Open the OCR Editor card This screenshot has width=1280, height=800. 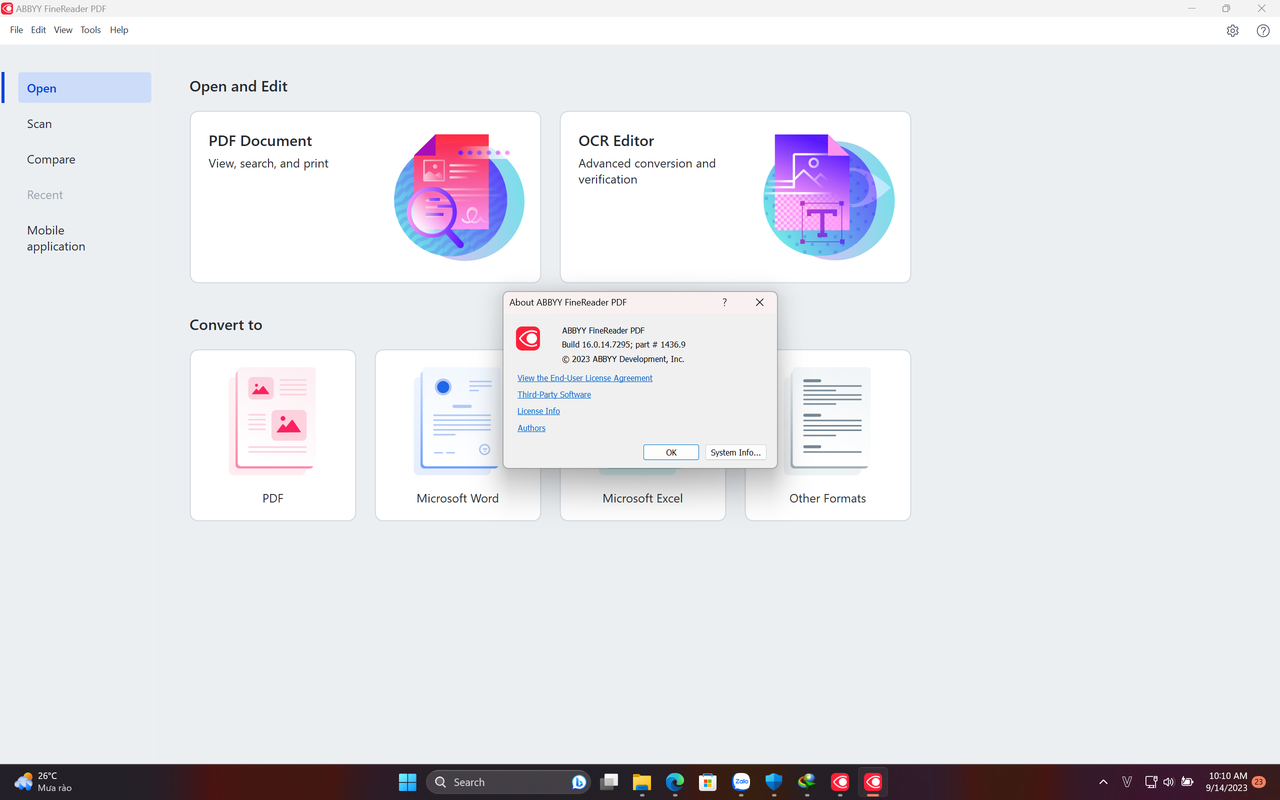735,197
